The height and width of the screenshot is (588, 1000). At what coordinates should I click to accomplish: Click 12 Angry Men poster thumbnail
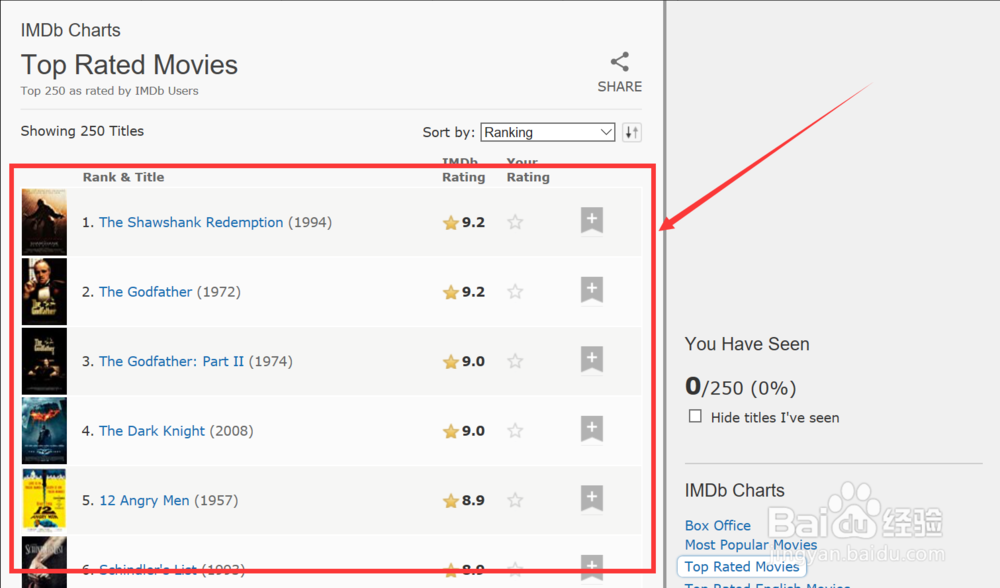[x=44, y=500]
